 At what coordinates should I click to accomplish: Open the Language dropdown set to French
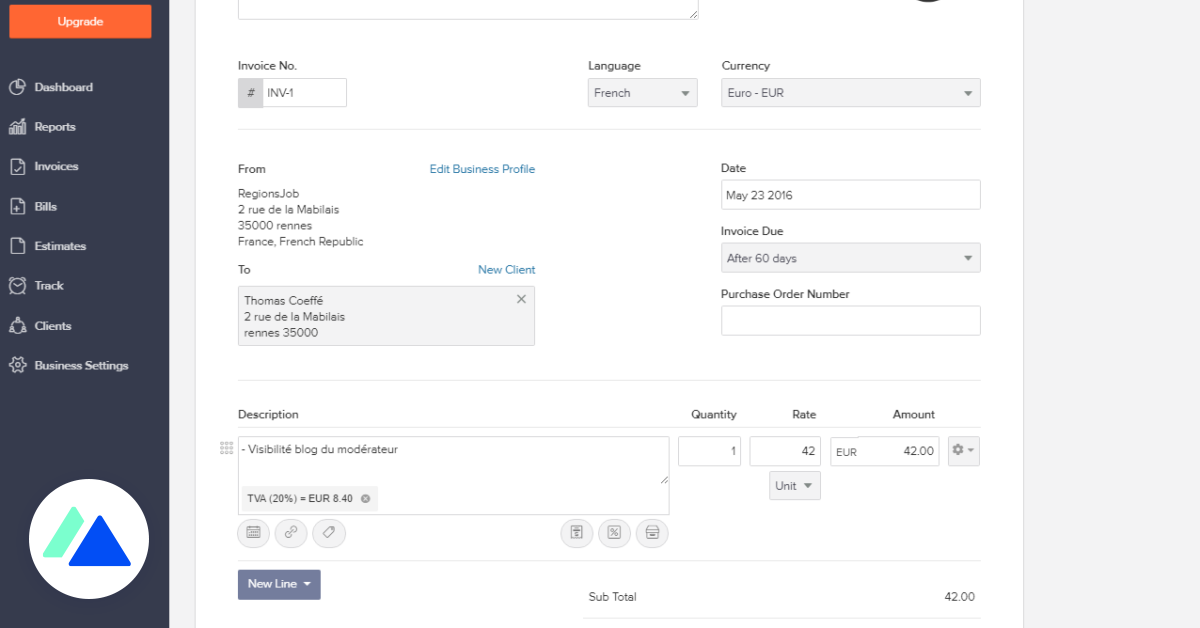[642, 93]
